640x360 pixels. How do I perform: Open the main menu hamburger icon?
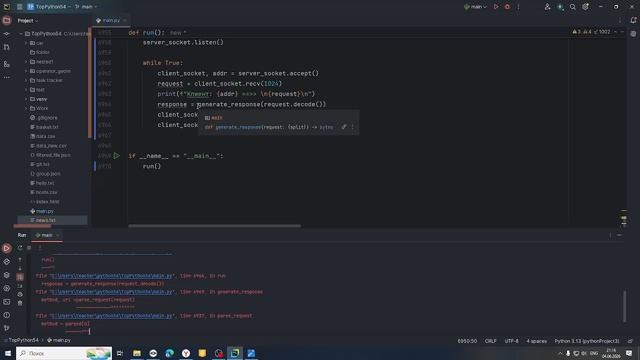[x=19, y=7]
